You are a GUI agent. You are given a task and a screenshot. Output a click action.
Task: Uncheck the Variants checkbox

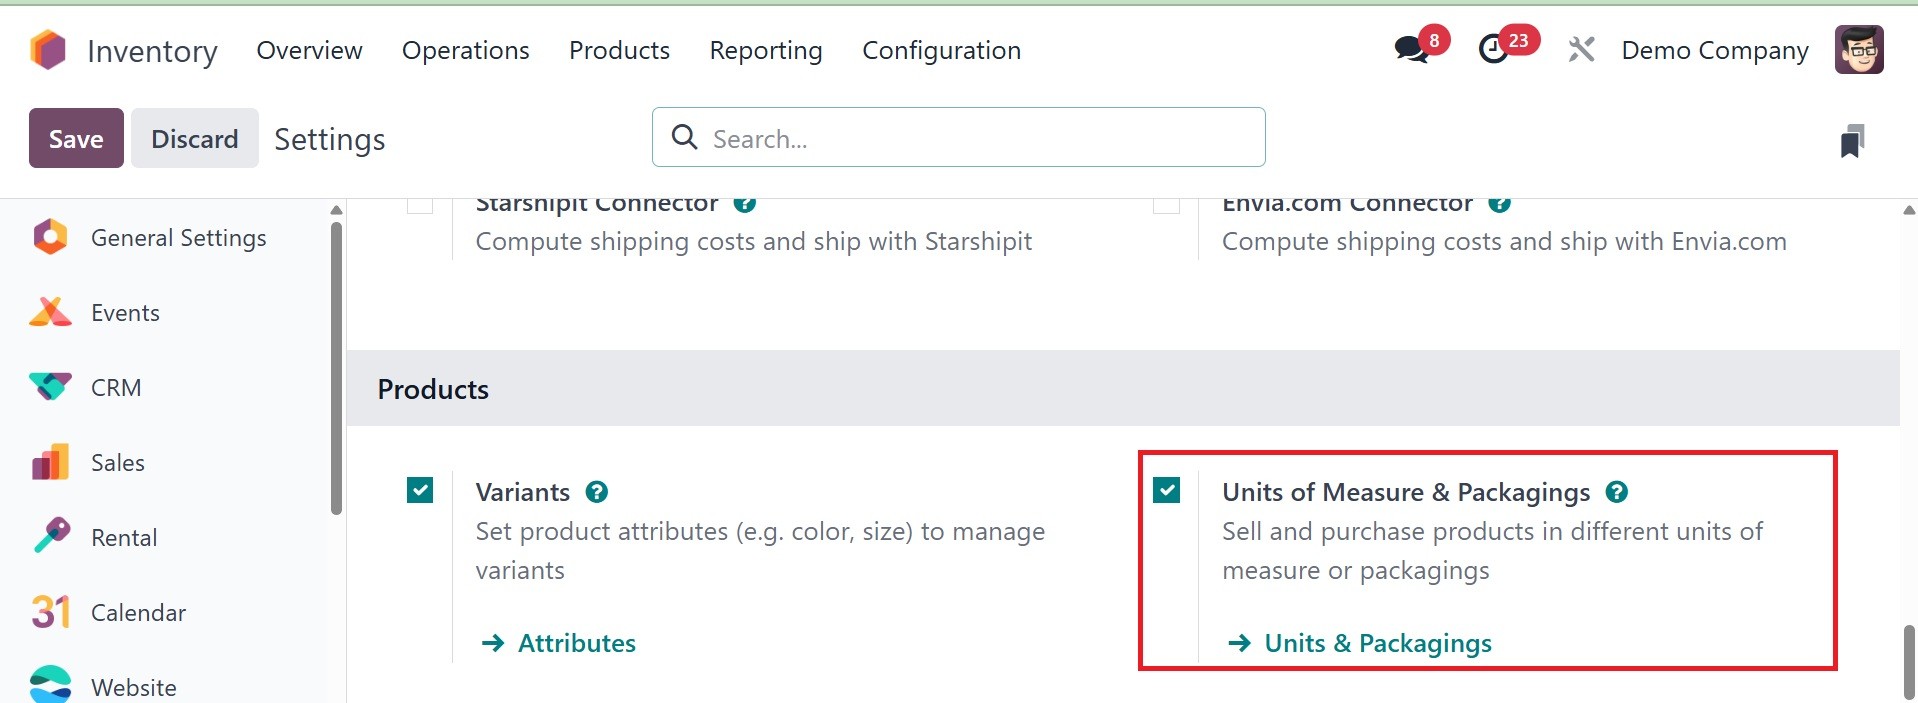click(420, 490)
